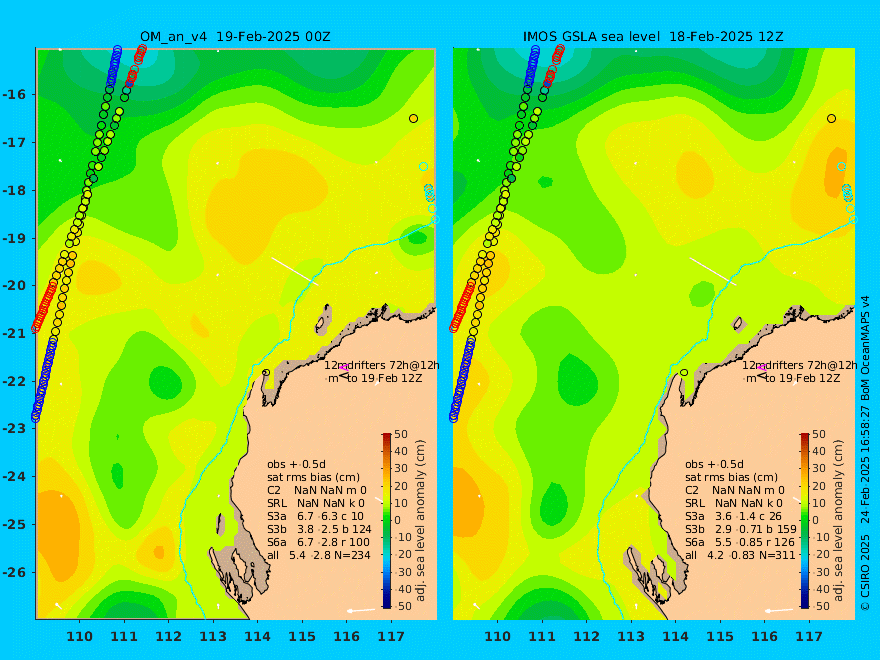The width and height of the screenshot is (880, 660).
Task: Click longitude label 110 under left map
Action: pyautogui.click(x=79, y=636)
